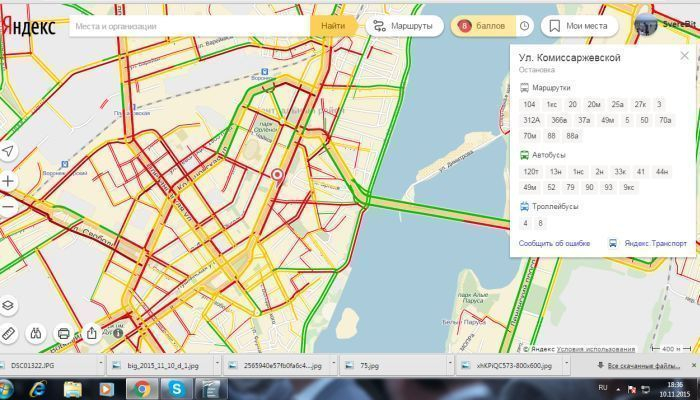Open the Мои места bookmarks
This screenshot has width=700, height=400.
pos(579,25)
